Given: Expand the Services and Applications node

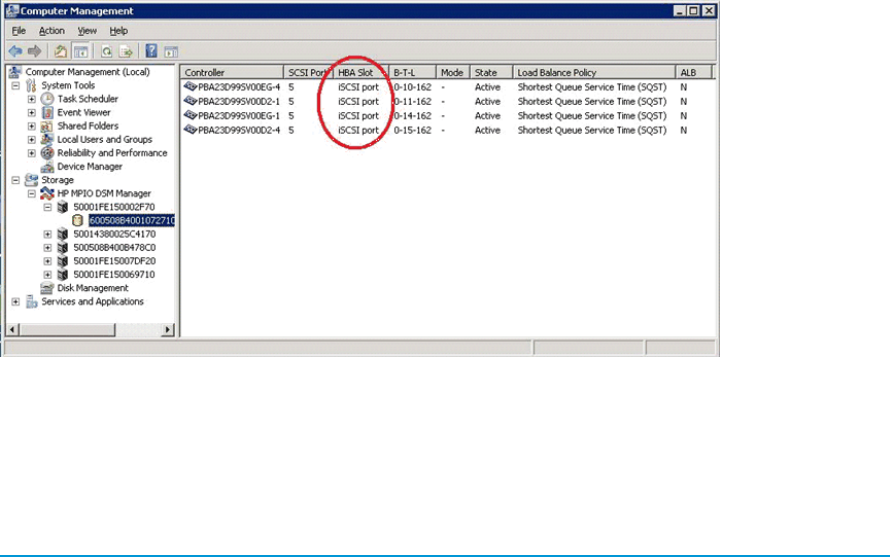Looking at the screenshot, I should coord(16,301).
